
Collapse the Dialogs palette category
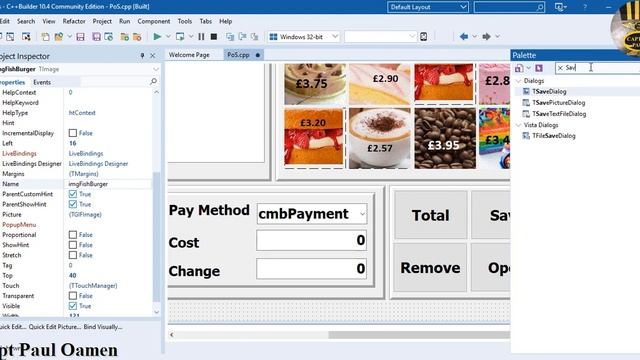pos(519,81)
